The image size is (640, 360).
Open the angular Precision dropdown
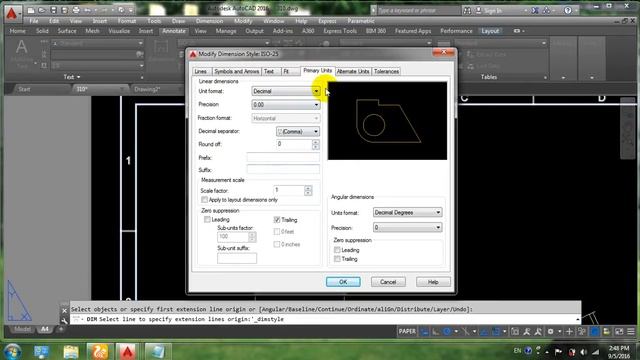(x=407, y=227)
